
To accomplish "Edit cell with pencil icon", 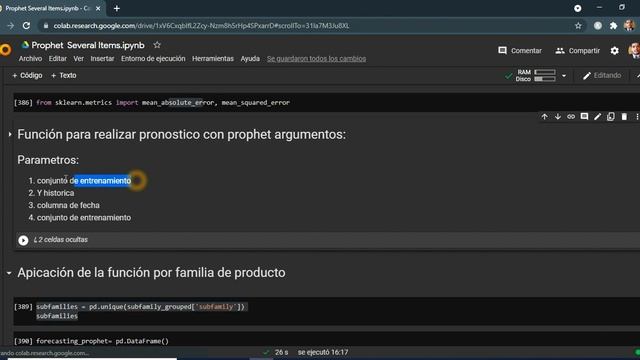I will 597,117.
